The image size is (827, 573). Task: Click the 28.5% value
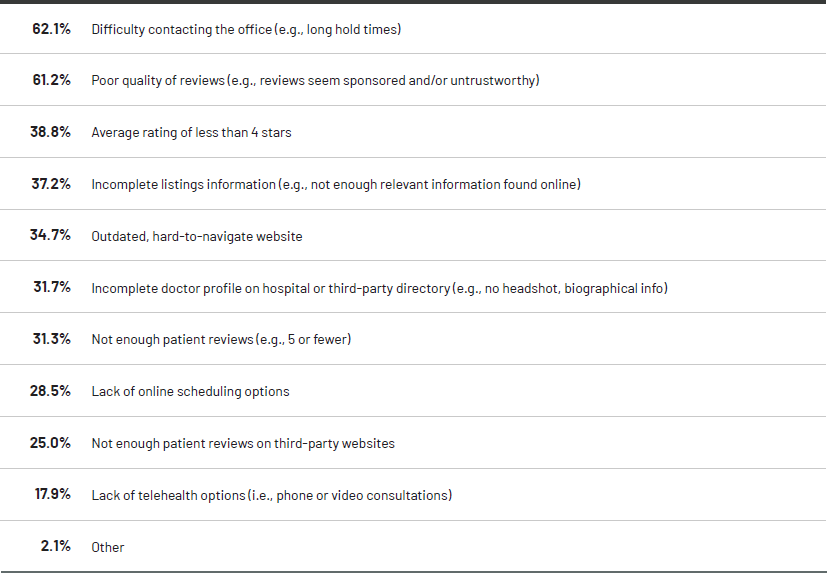[x=51, y=391]
